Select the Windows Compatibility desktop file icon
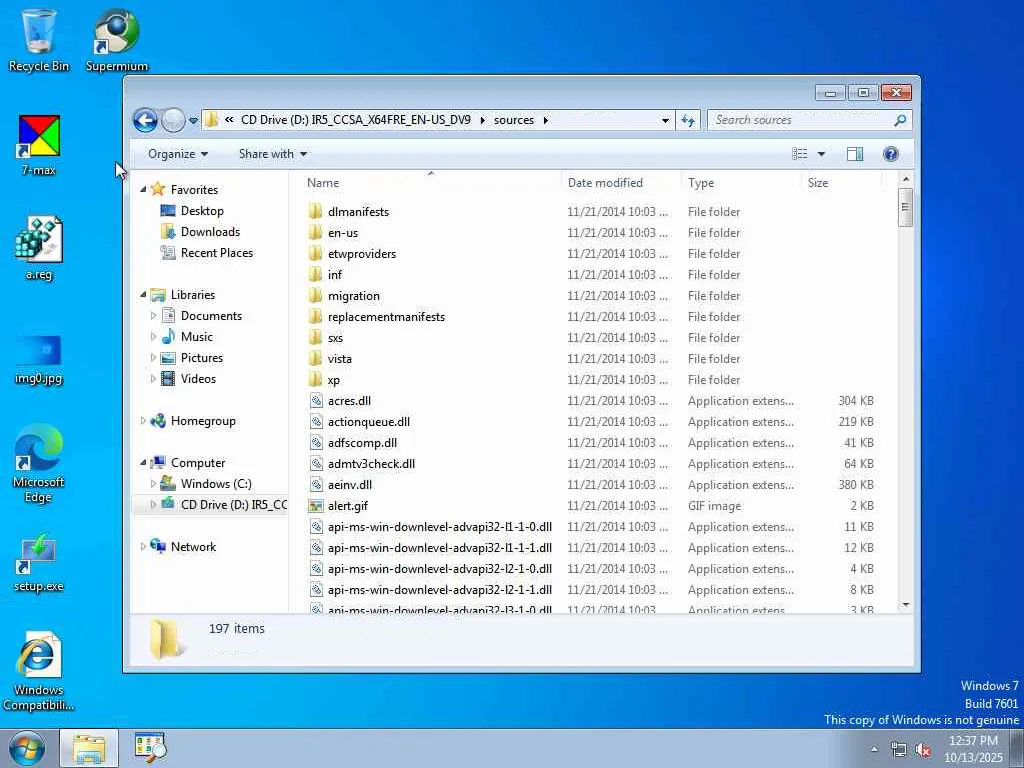 coord(39,671)
